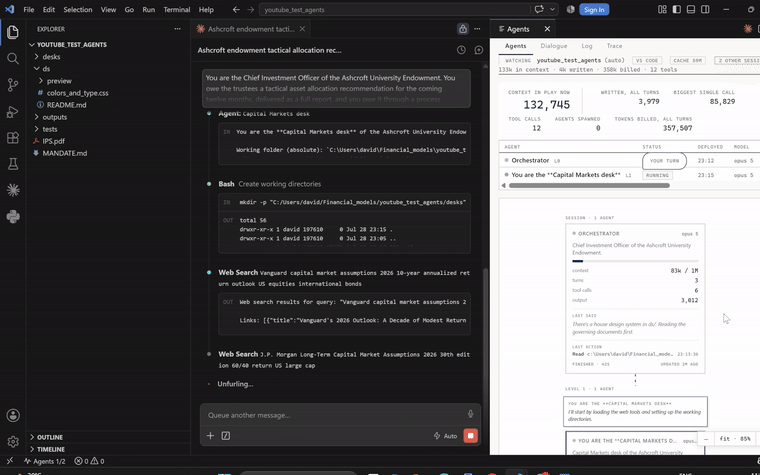Select the Orchestrator row in the agent table
Screen dimensions: 760x475
tap(629, 160)
